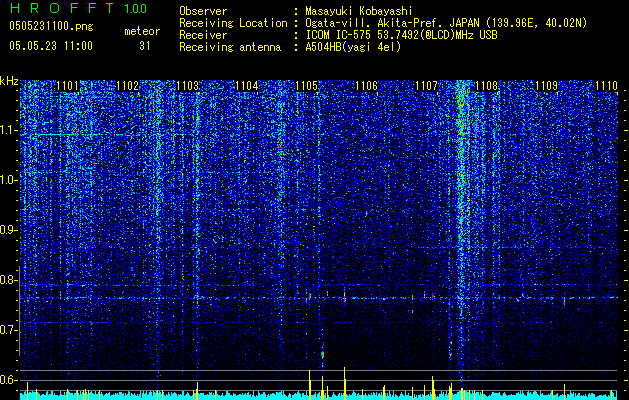Image resolution: width=629 pixels, height=400 pixels.
Task: Click the Receiver field label
Action: click(203, 35)
